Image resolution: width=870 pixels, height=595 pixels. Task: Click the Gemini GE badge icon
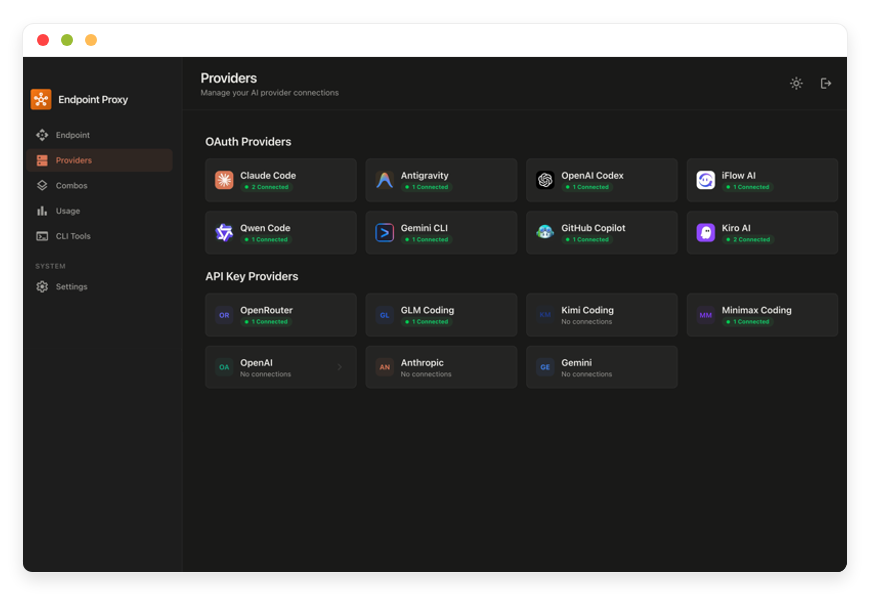click(545, 367)
